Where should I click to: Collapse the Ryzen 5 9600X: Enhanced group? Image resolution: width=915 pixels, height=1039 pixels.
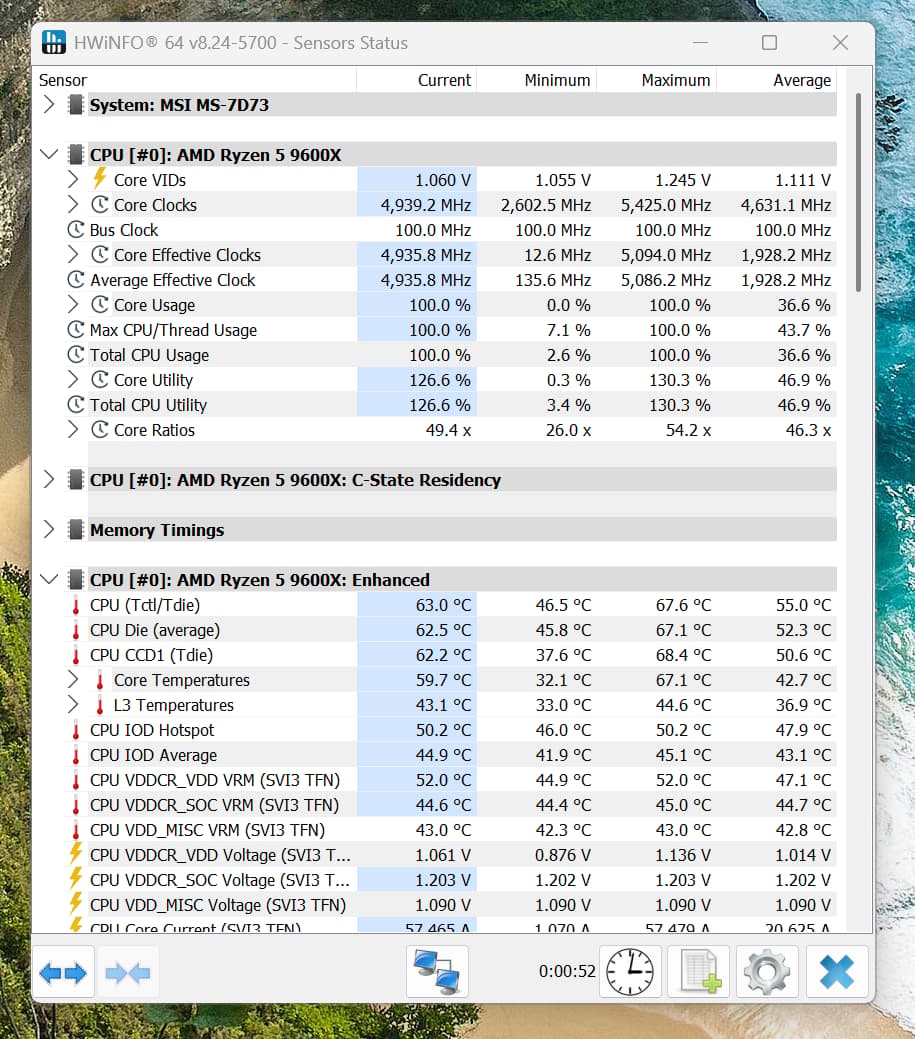click(x=48, y=580)
